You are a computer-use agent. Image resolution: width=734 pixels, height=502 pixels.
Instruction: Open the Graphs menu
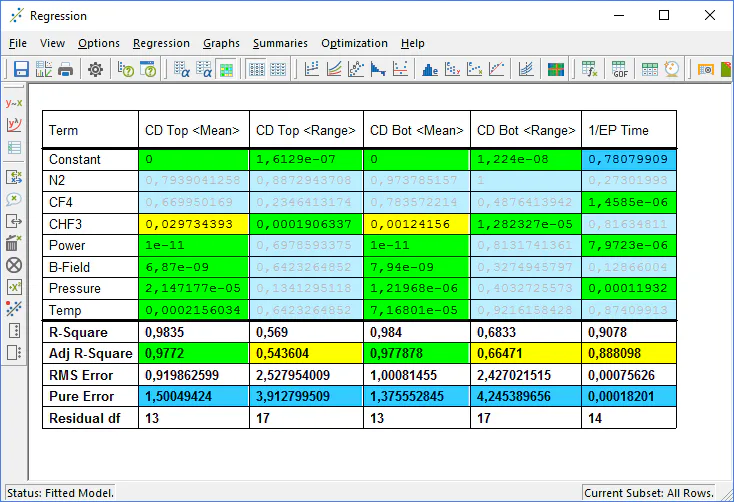tap(221, 43)
